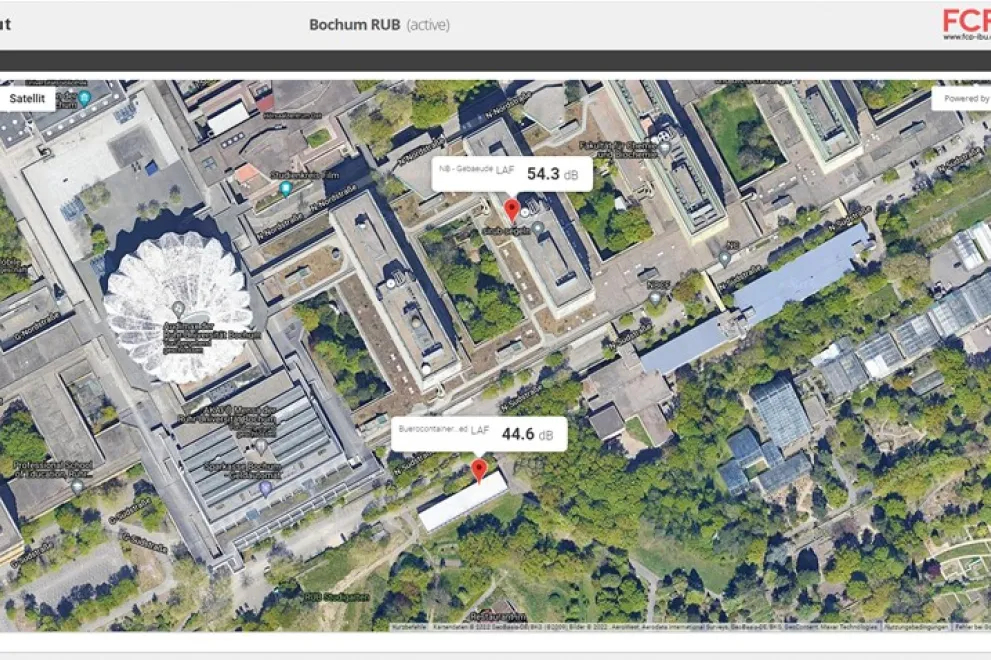Click the teal marker in top-left map corner
The width and height of the screenshot is (991, 660).
(85, 97)
